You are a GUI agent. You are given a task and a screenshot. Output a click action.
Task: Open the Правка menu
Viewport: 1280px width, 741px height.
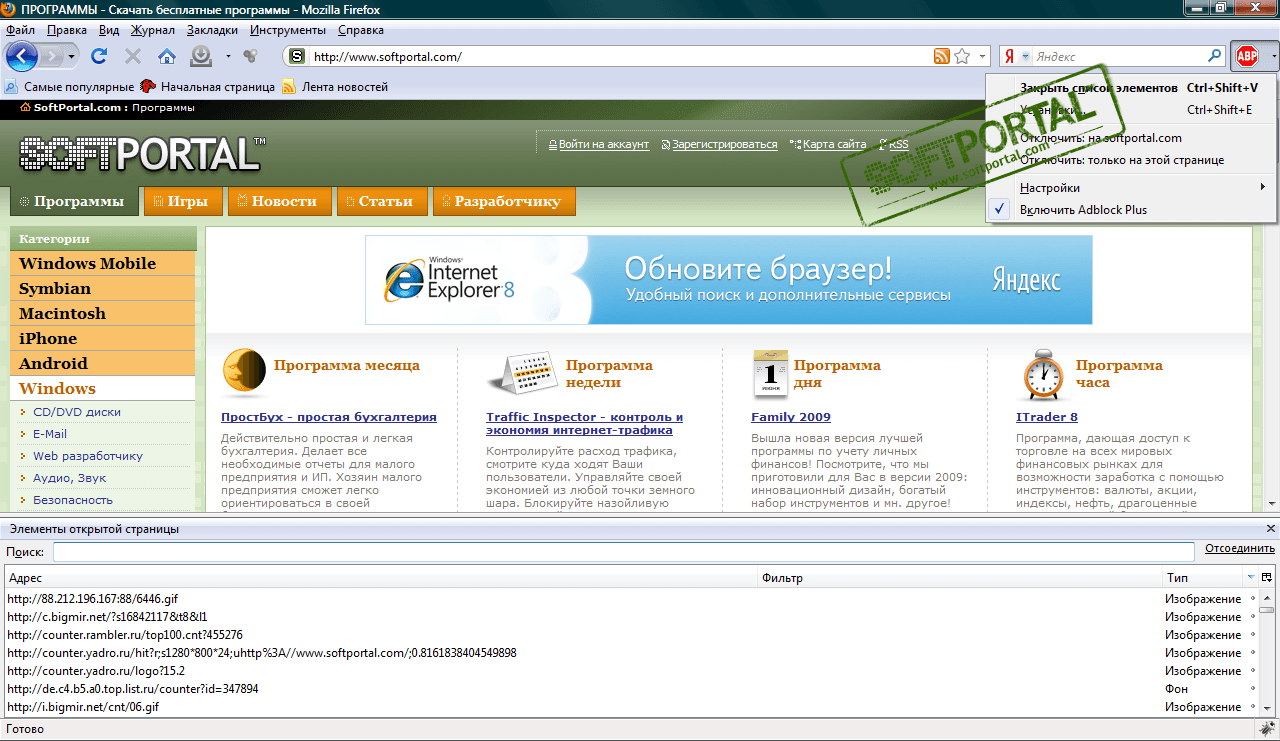(x=67, y=30)
